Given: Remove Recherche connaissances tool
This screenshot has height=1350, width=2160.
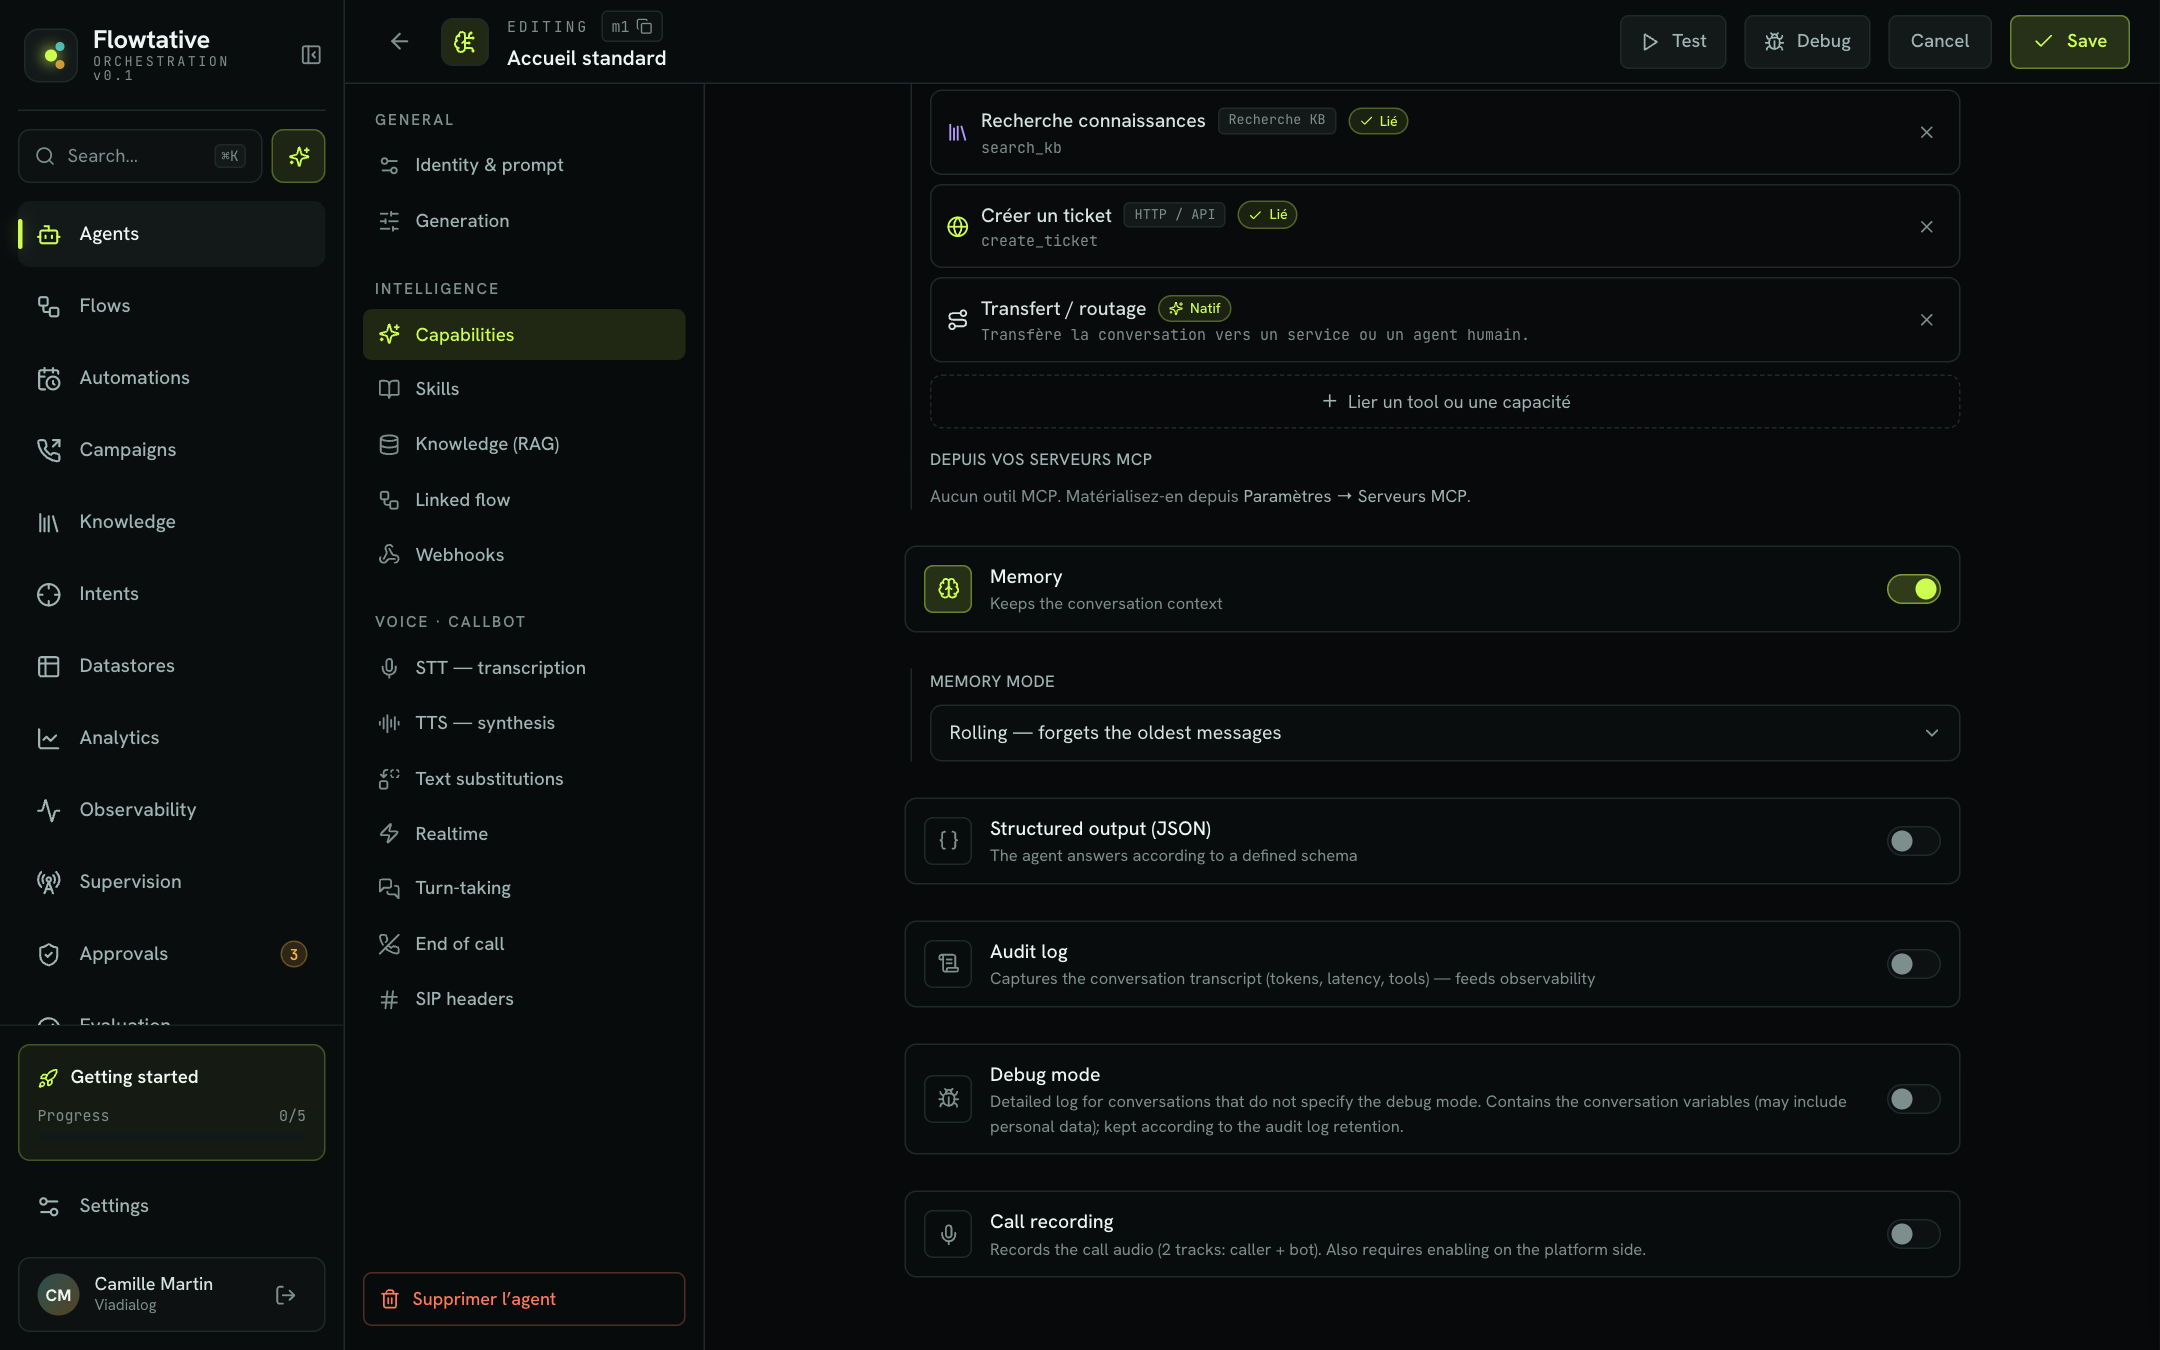Looking at the screenshot, I should 1926,133.
